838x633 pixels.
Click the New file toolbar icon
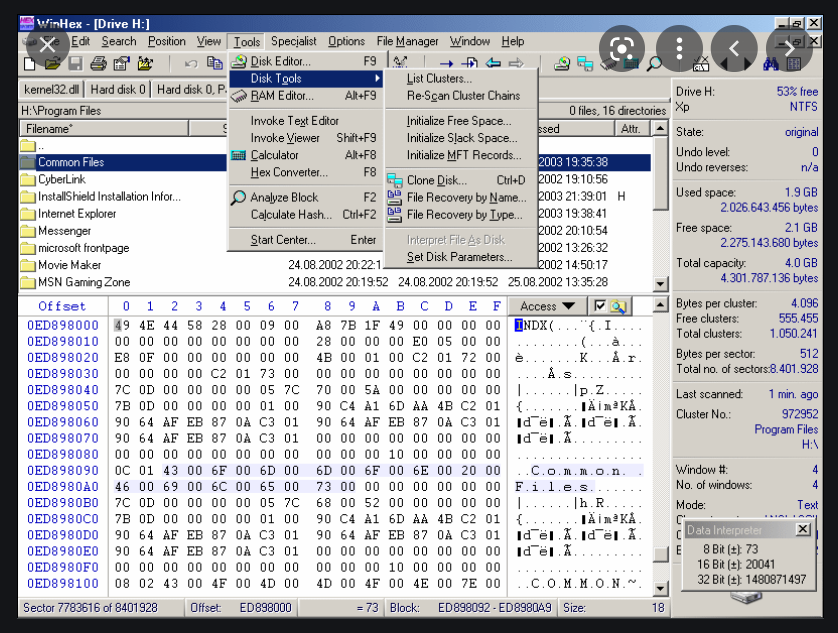click(x=30, y=64)
